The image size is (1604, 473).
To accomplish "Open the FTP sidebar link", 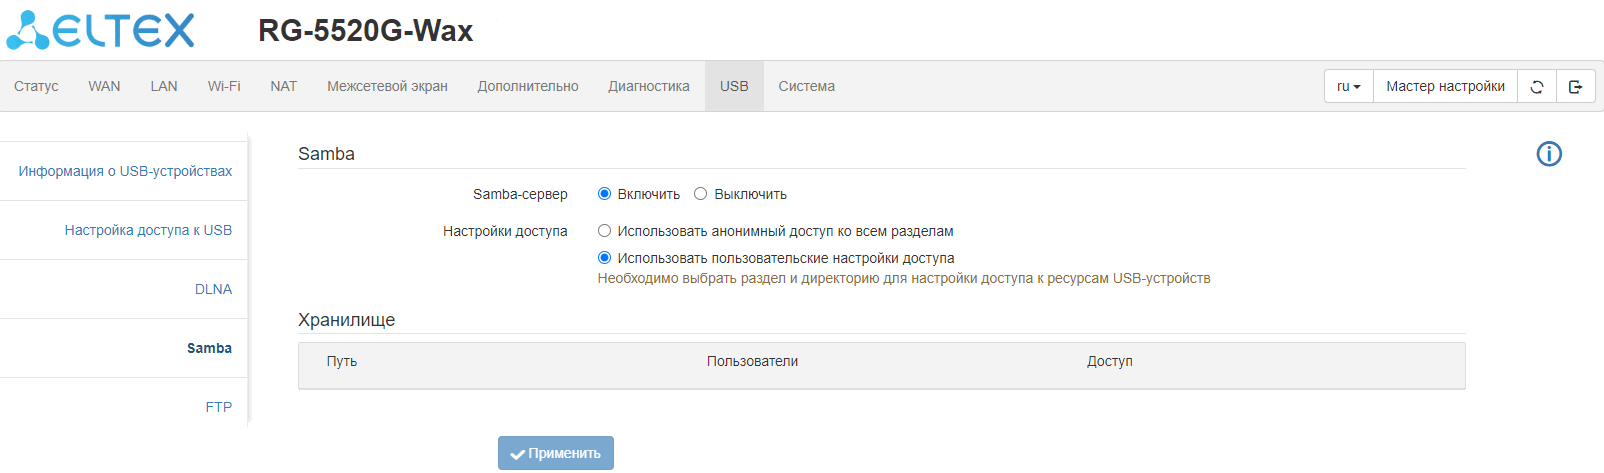I will point(218,407).
